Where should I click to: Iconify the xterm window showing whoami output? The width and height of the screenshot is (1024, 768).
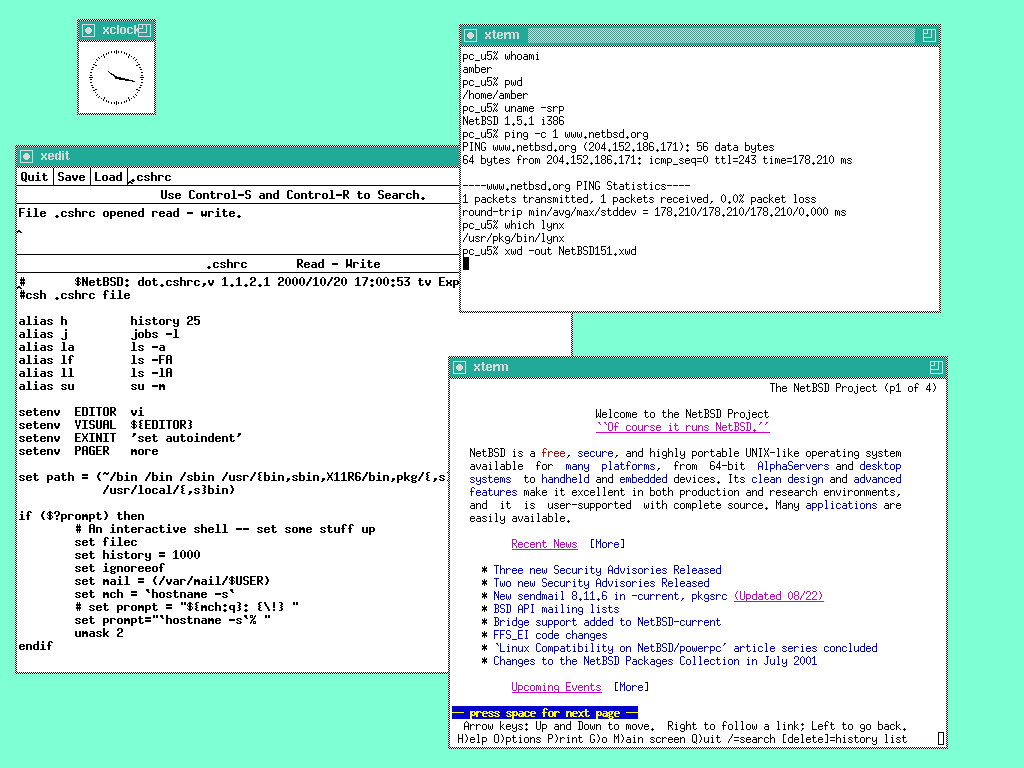tap(470, 35)
